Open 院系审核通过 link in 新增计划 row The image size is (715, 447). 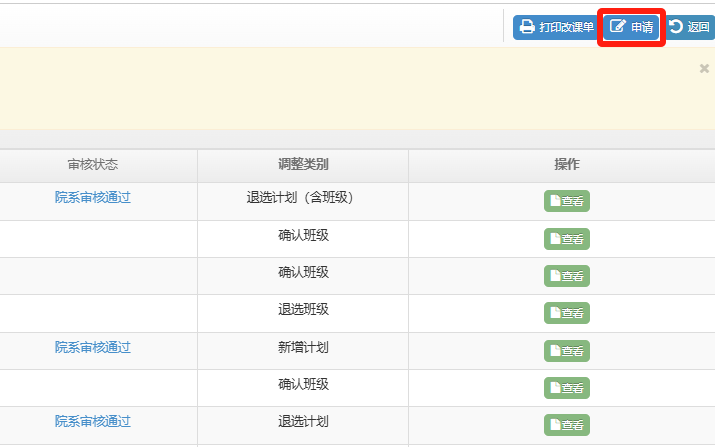(x=93, y=348)
